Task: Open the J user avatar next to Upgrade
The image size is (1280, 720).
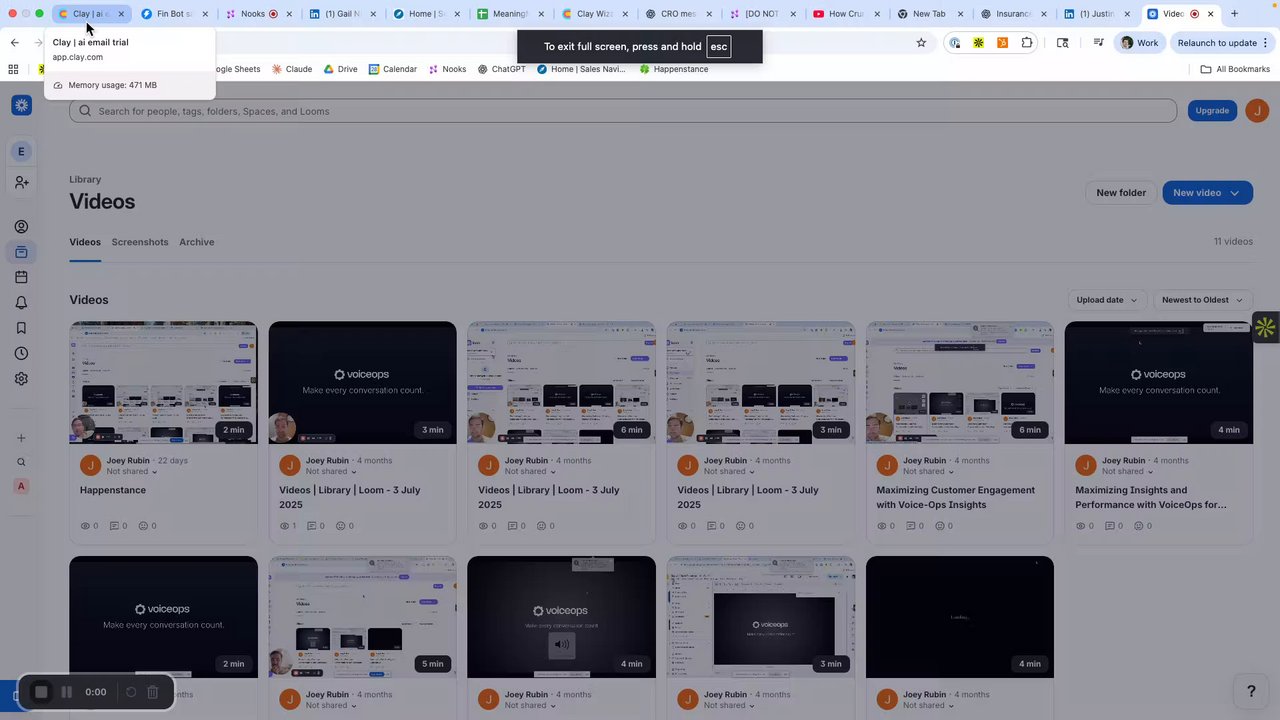Action: (1257, 111)
